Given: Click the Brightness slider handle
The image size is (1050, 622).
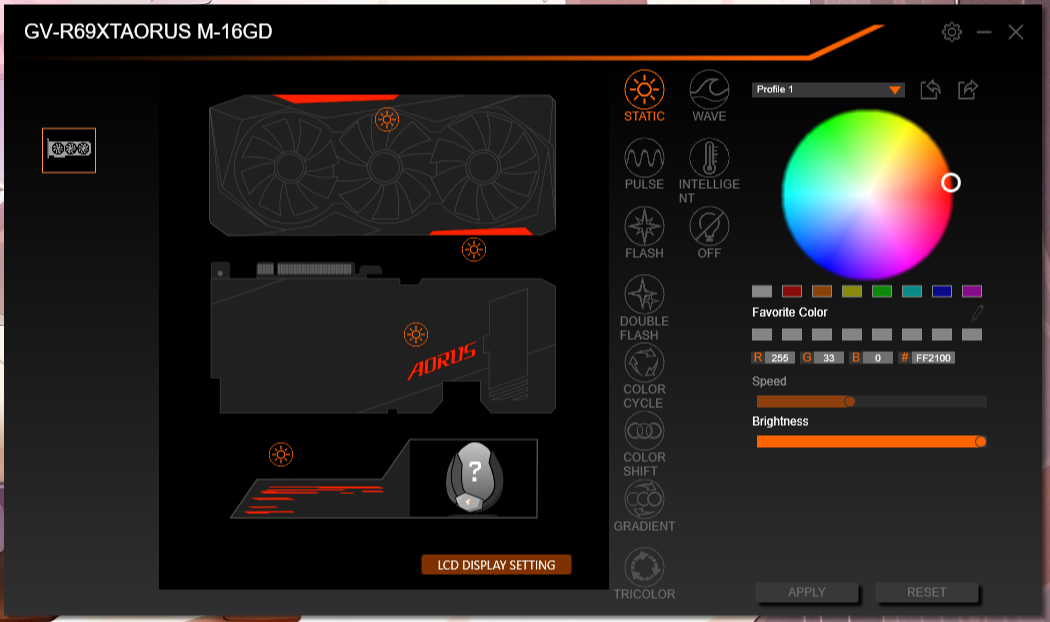Looking at the screenshot, I should [980, 442].
